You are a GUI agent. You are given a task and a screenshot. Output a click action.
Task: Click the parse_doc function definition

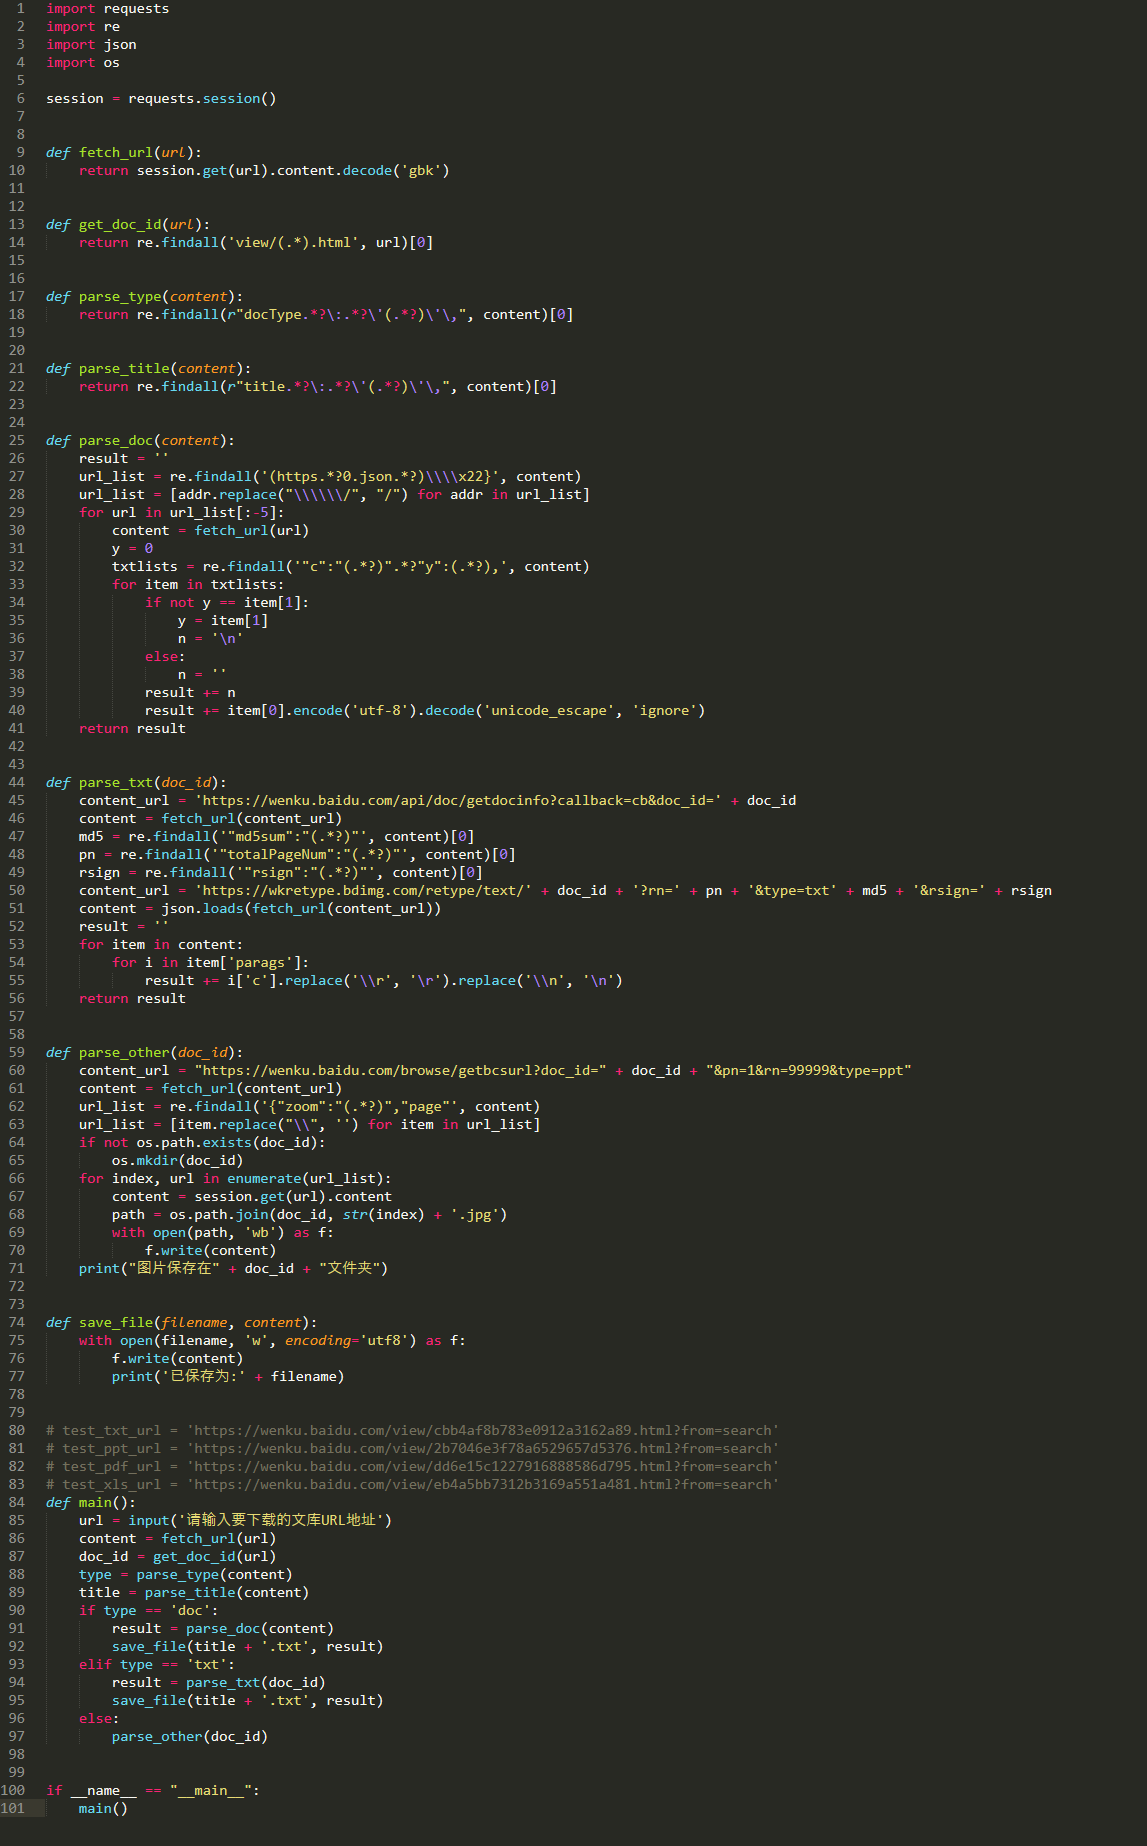(116, 440)
